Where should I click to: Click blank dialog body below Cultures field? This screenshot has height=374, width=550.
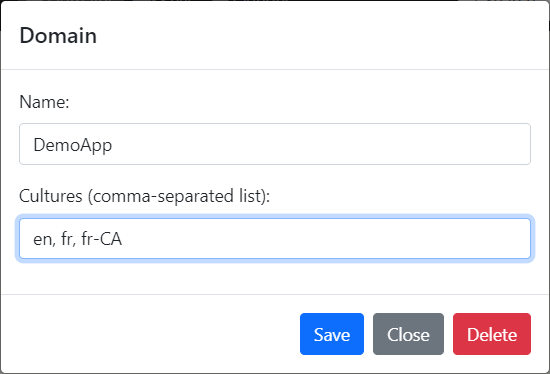click(275, 277)
